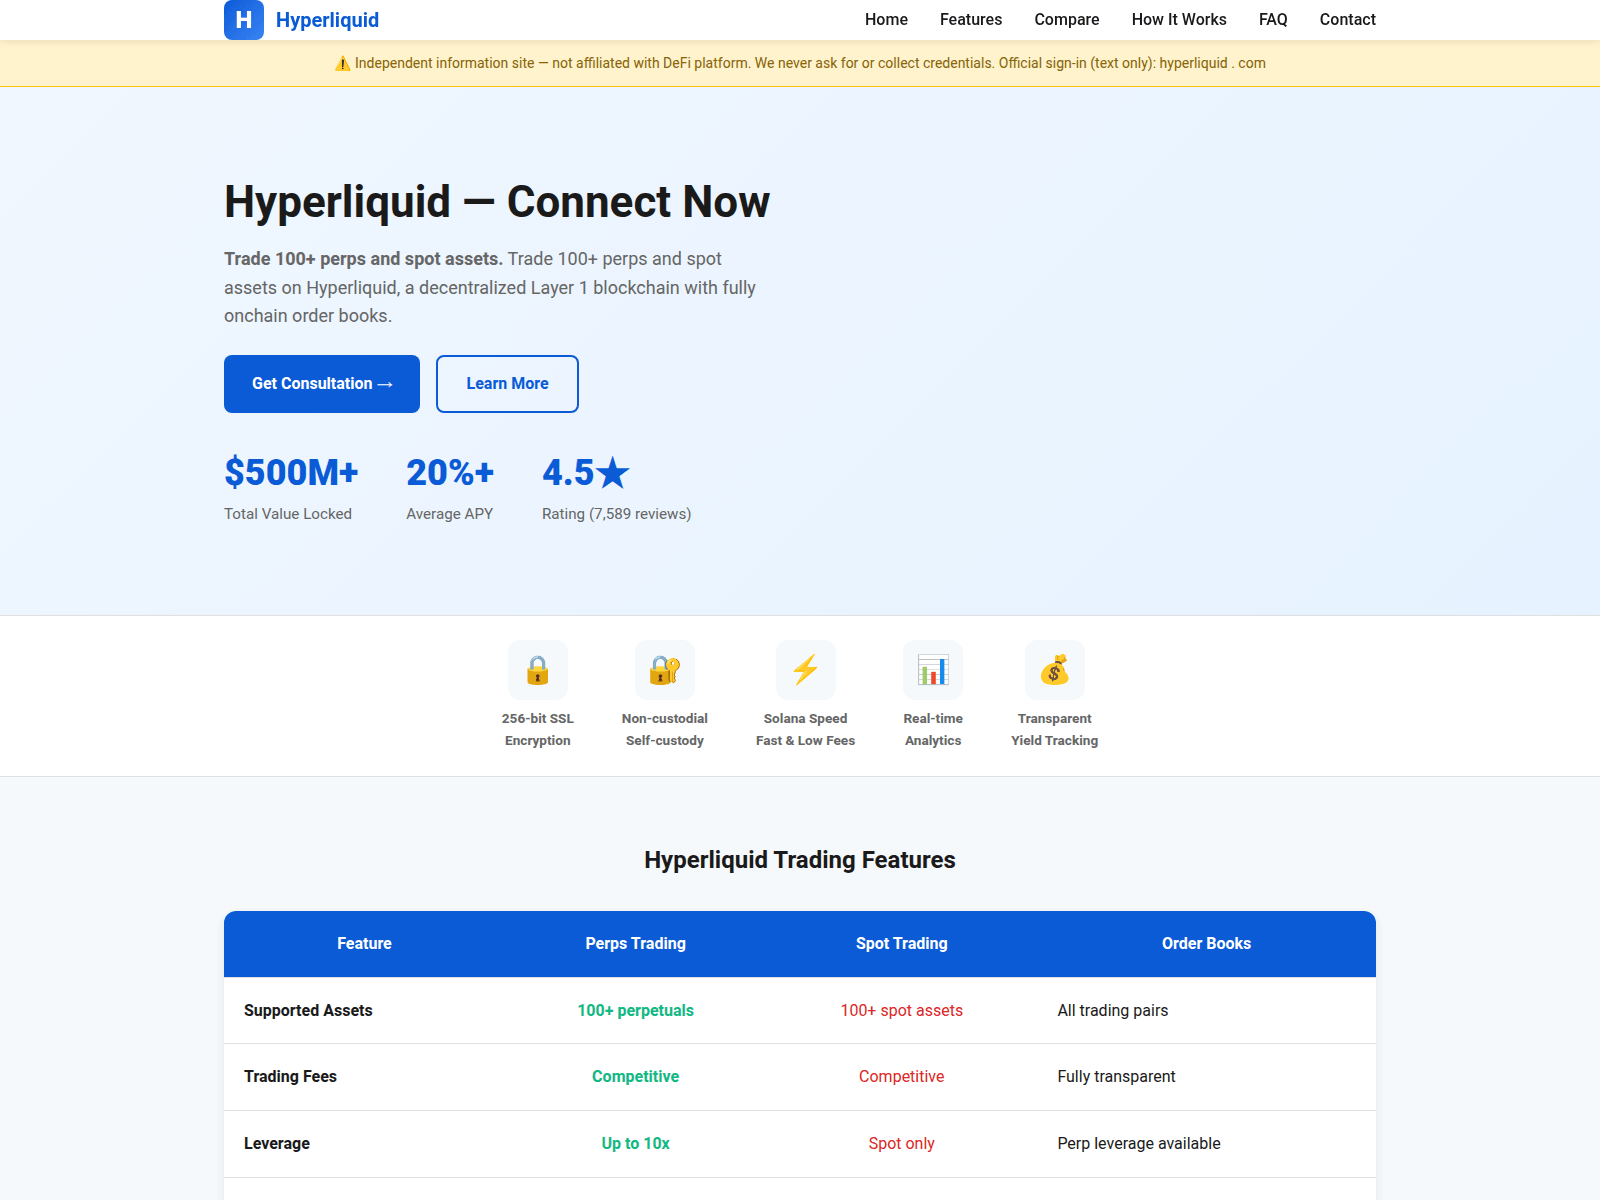Select How It Works in the navigation
1600x1200 pixels.
(1179, 20)
